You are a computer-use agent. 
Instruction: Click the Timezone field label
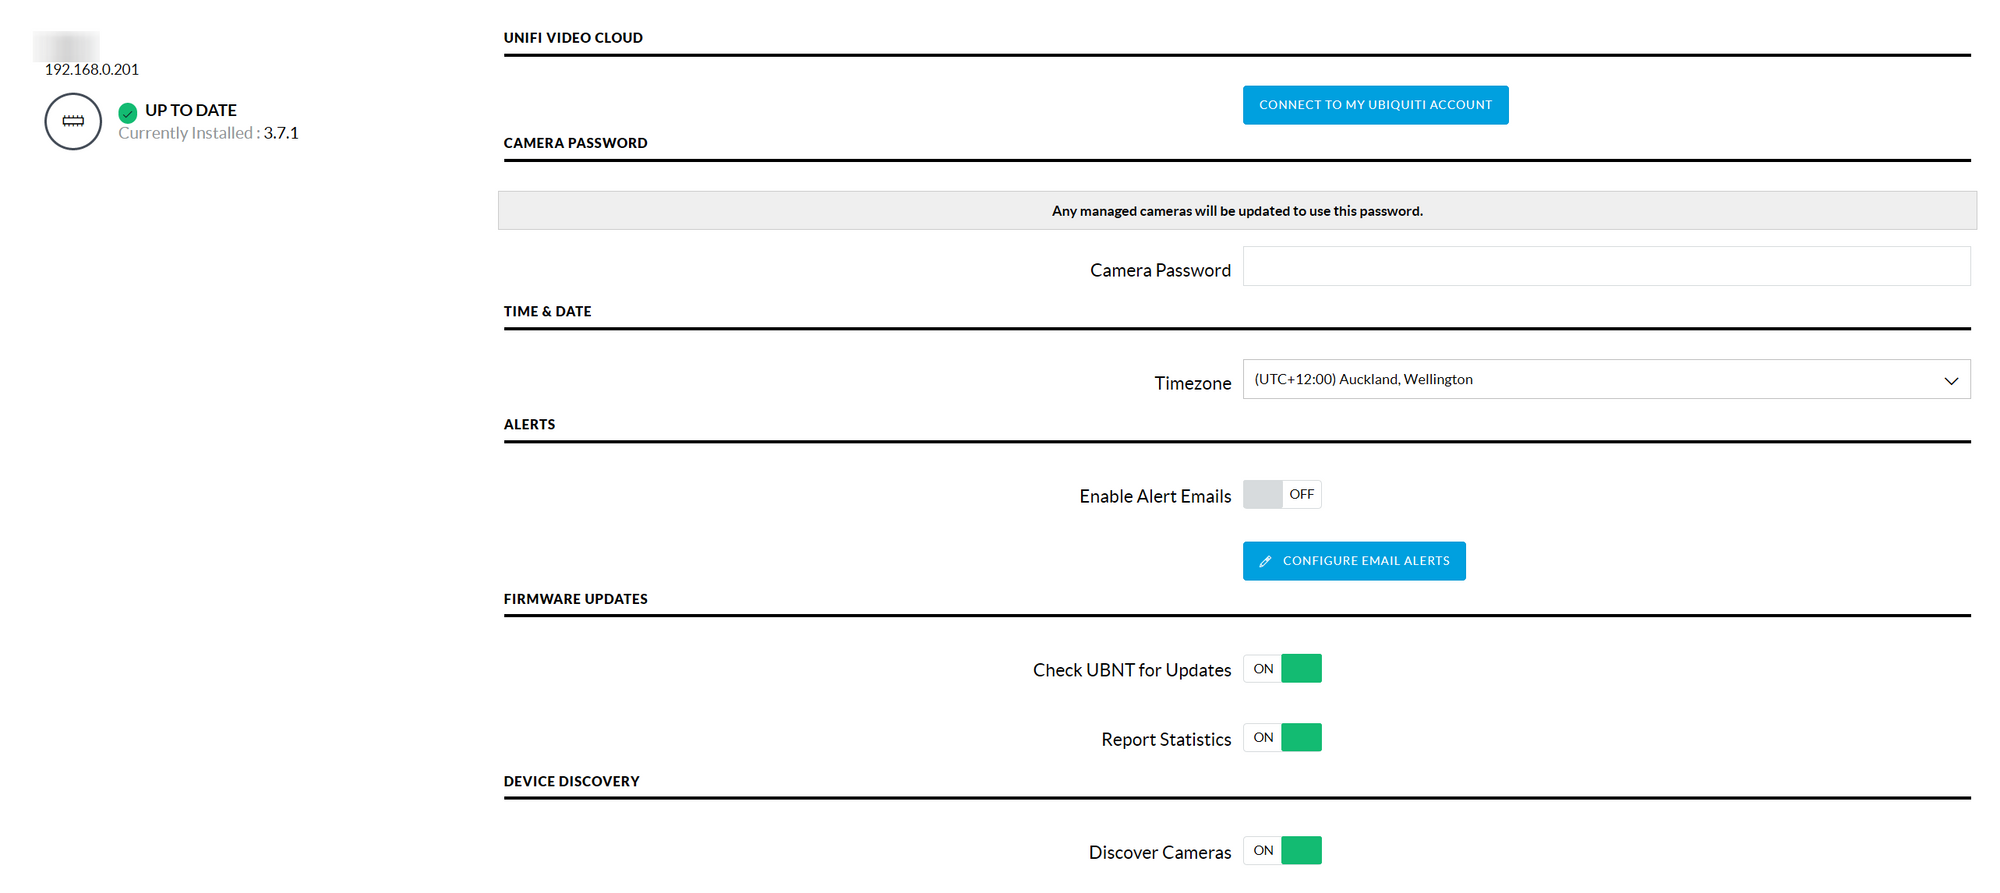tap(1192, 383)
